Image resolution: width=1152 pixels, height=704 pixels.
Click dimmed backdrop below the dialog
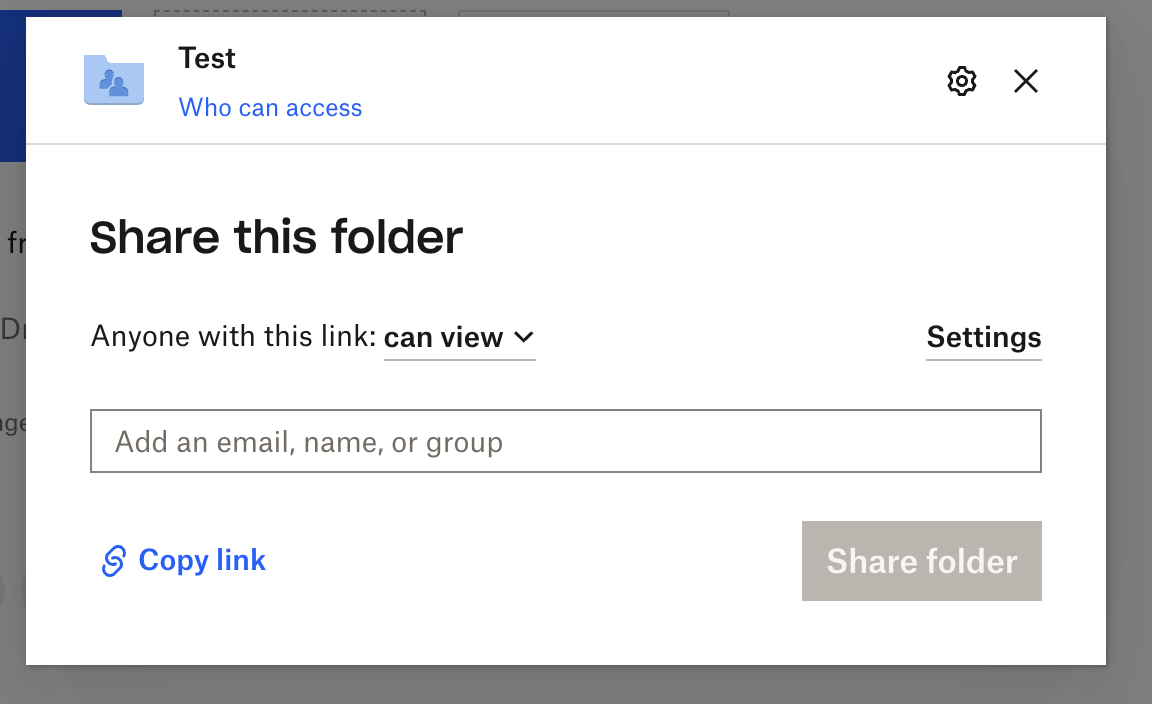pyautogui.click(x=576, y=686)
